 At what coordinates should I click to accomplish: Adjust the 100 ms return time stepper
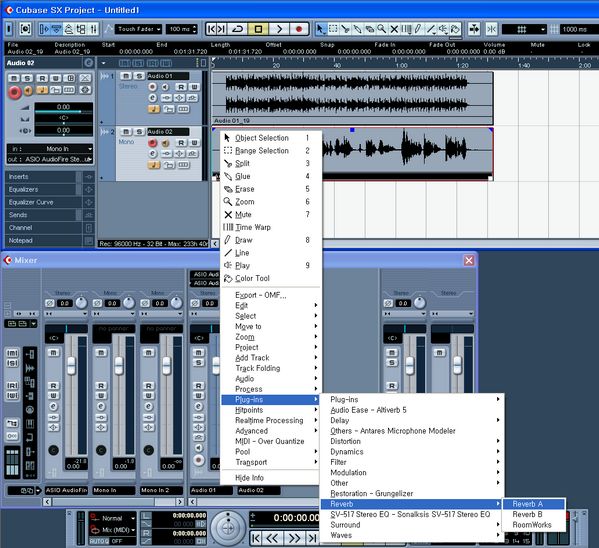pos(195,29)
